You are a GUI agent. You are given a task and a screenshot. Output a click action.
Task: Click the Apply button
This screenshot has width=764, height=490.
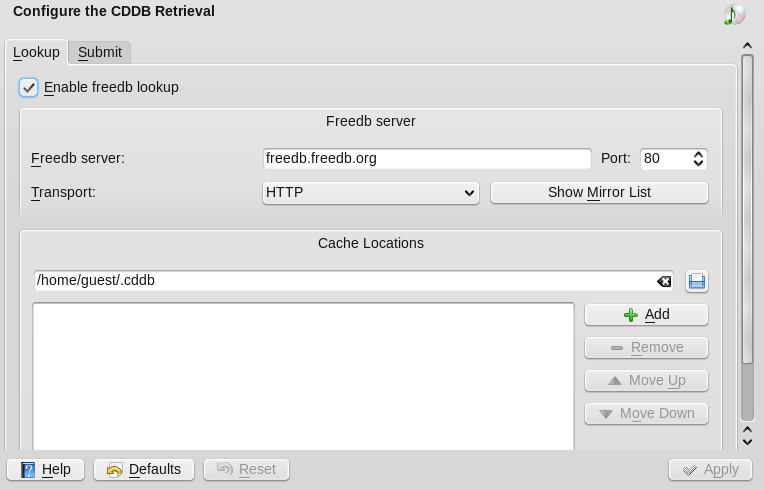(x=710, y=469)
